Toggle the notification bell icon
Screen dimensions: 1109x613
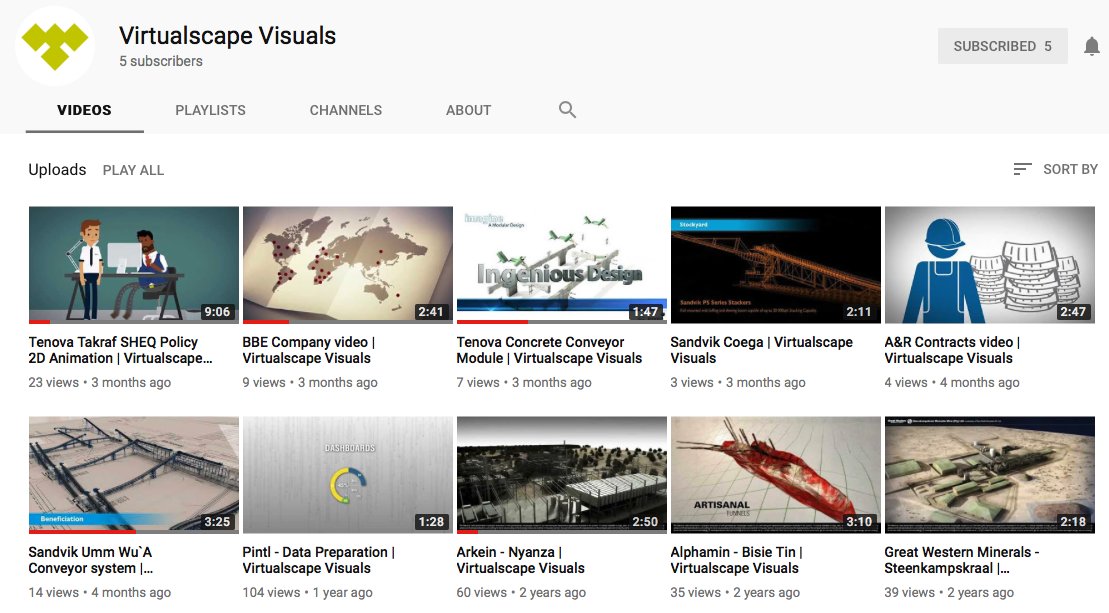[x=1091, y=47]
